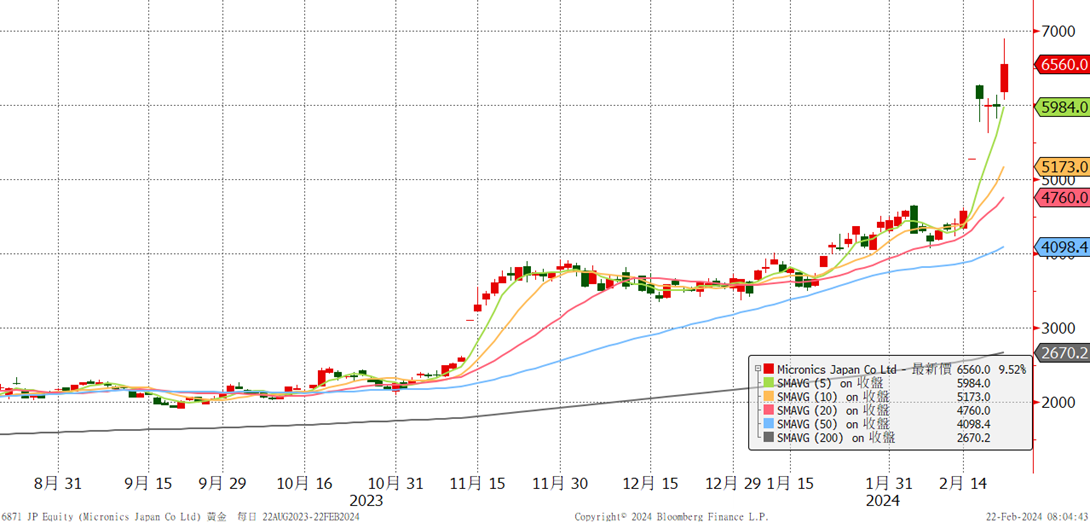Click the pink SMAVG (20) legend swatch
The image size is (1090, 523).
(x=768, y=410)
